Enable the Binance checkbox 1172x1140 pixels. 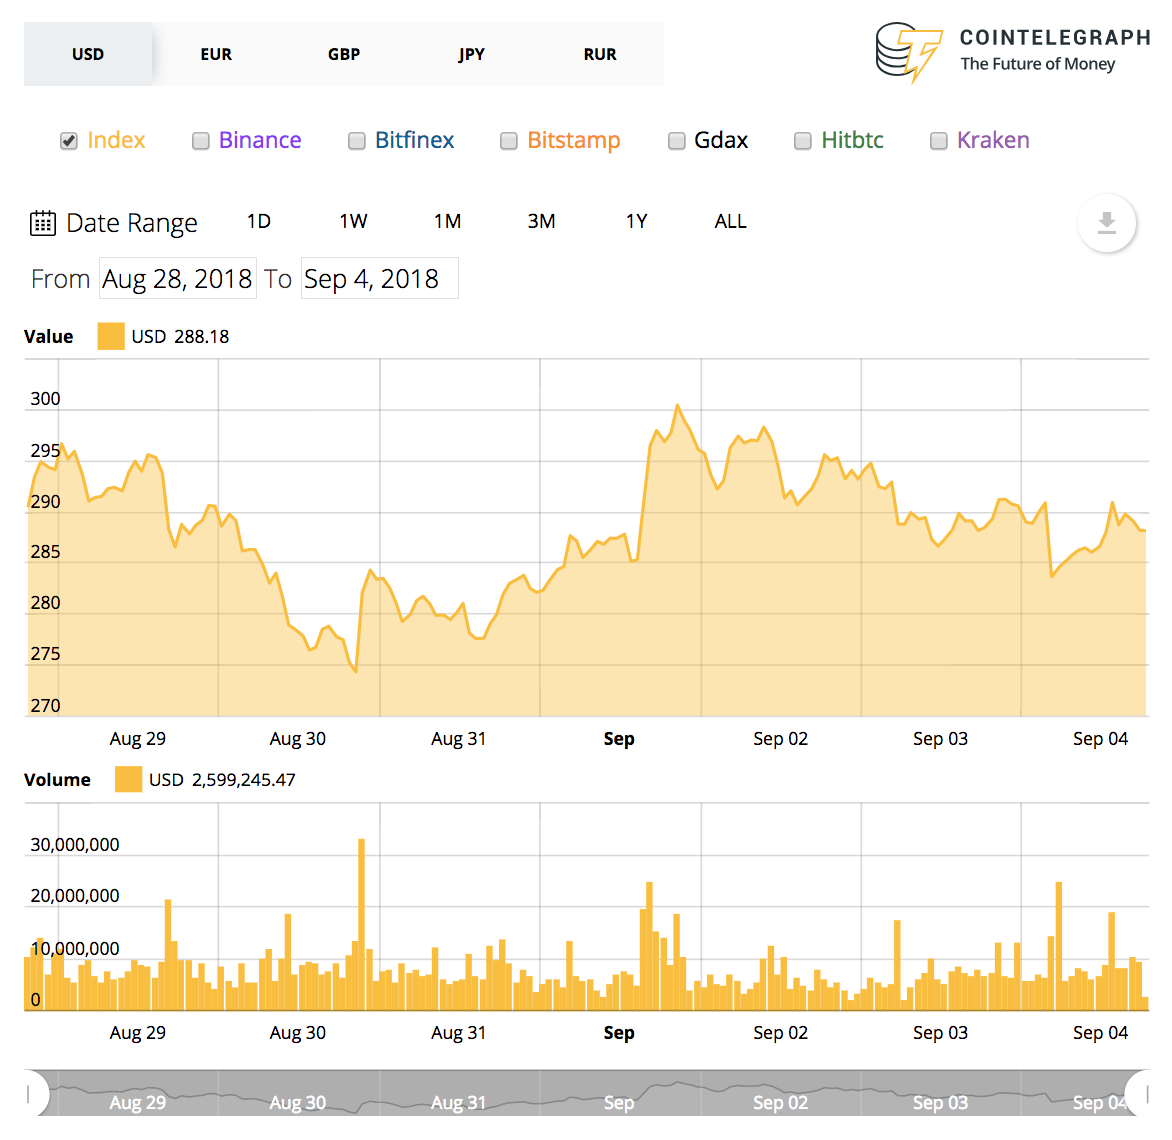[200, 141]
